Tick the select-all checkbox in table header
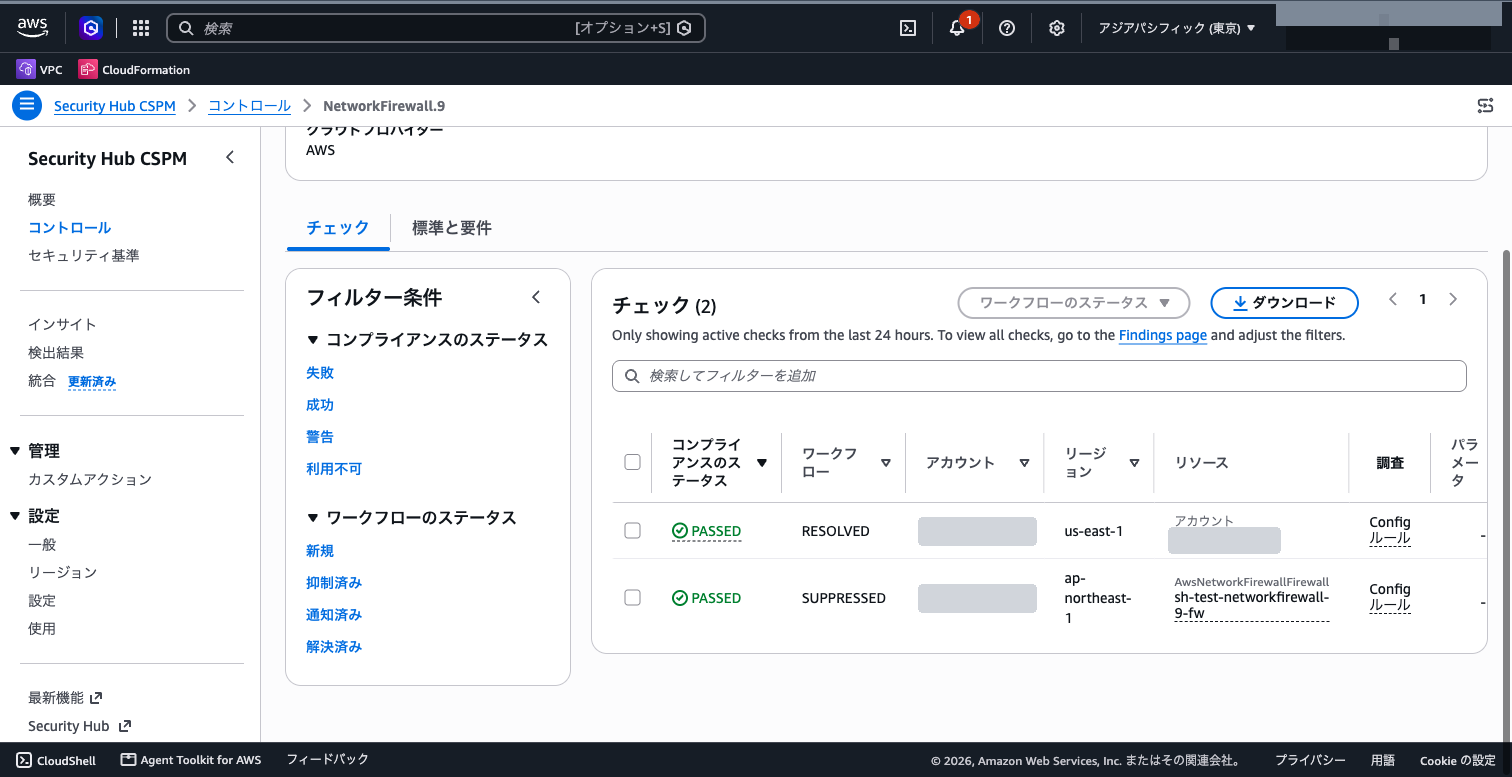 632,462
